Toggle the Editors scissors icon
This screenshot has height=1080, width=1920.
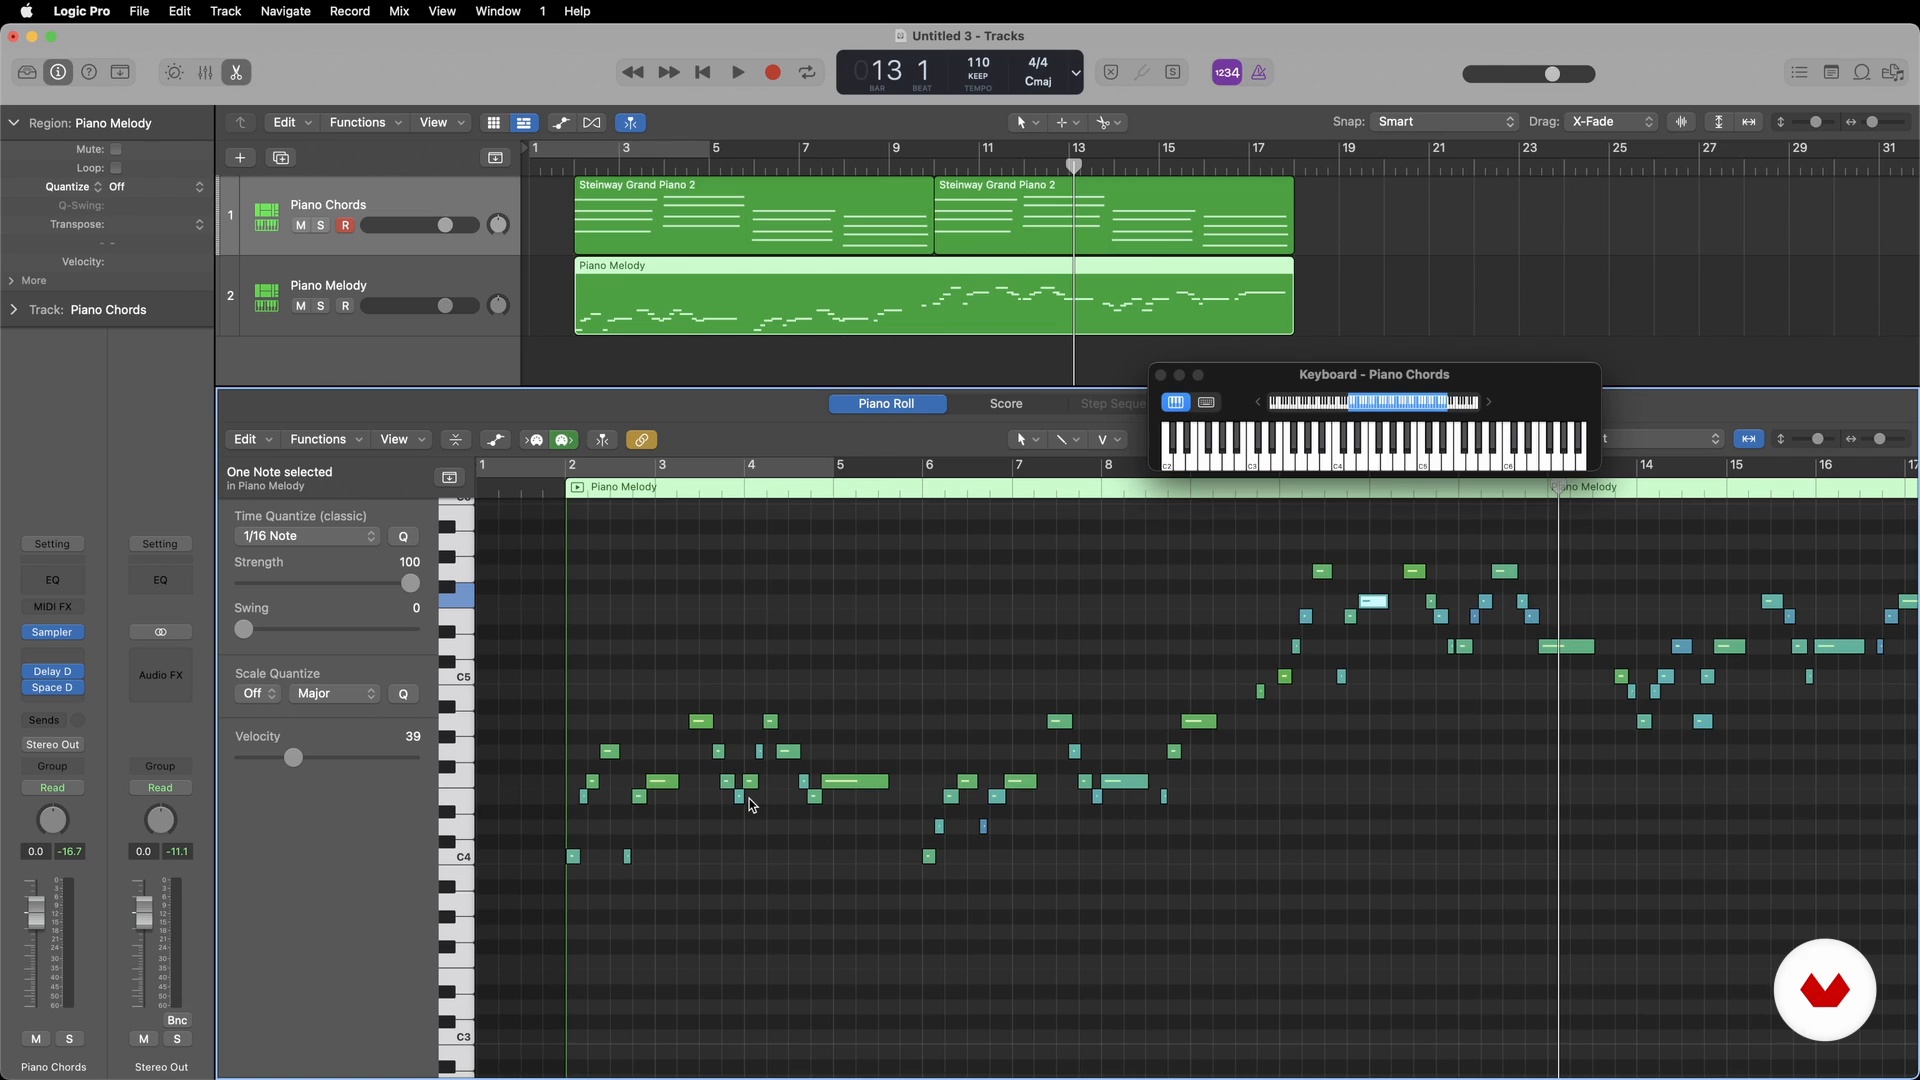pos(236,72)
